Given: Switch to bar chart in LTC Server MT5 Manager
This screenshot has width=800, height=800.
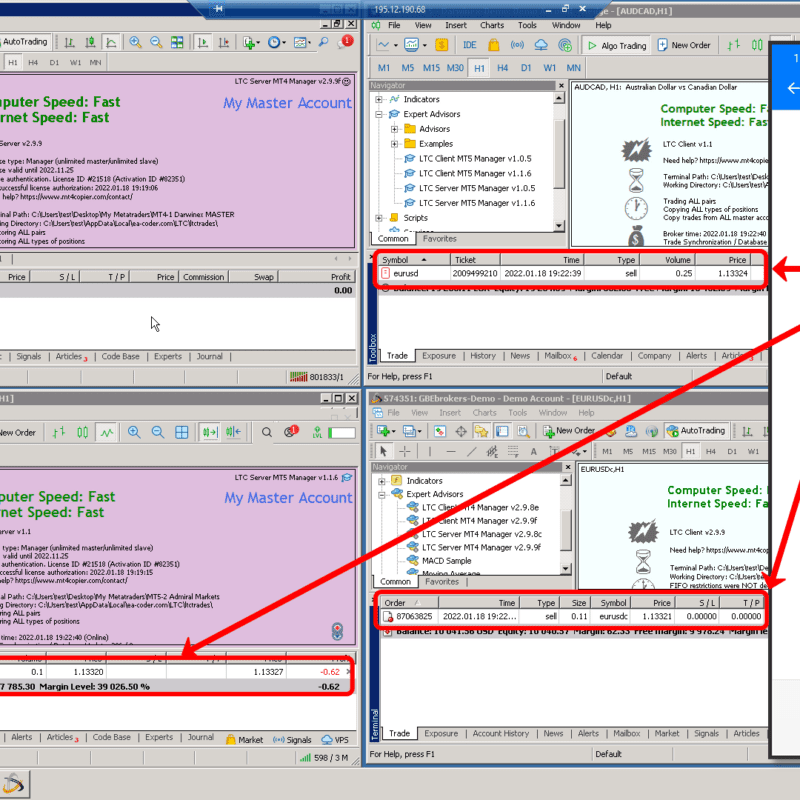Looking at the screenshot, I should 59,433.
